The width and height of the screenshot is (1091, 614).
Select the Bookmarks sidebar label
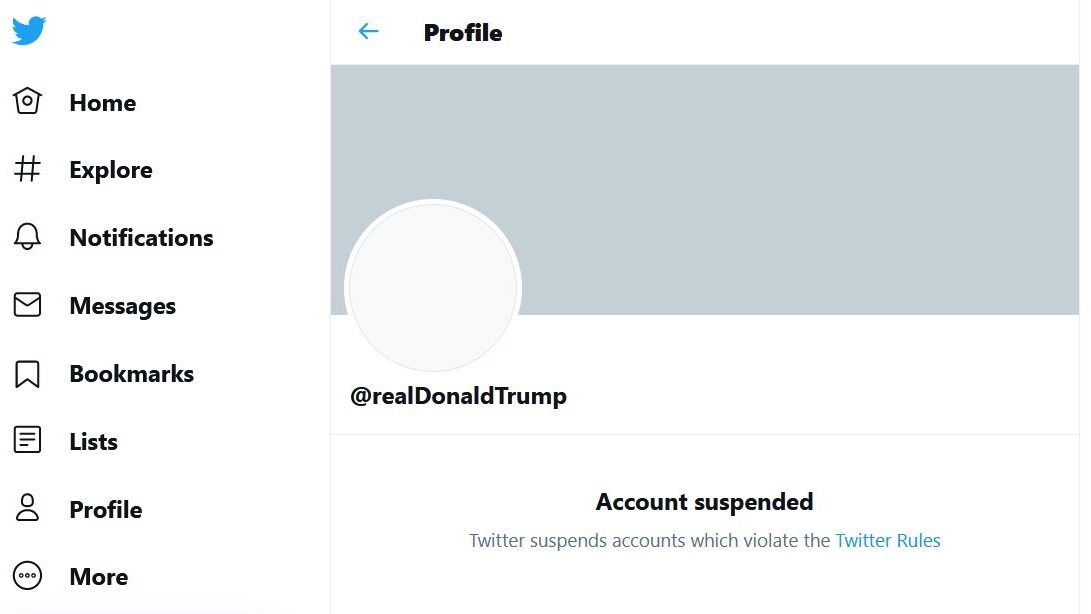[131, 374]
